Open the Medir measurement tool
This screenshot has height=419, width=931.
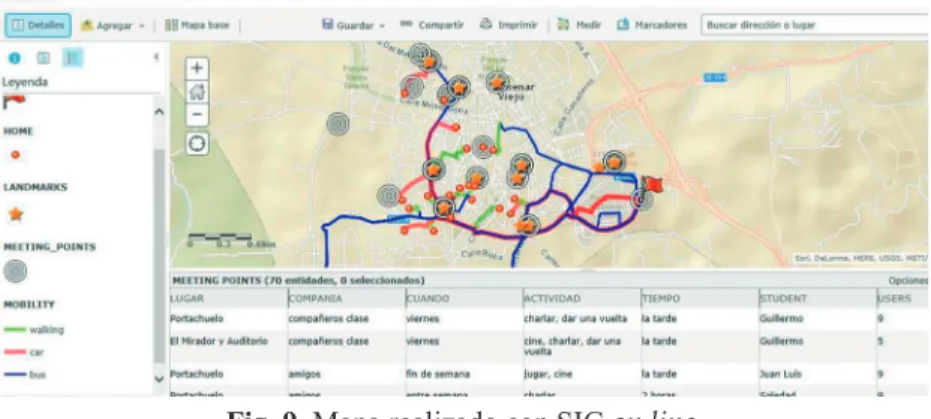pyautogui.click(x=580, y=26)
